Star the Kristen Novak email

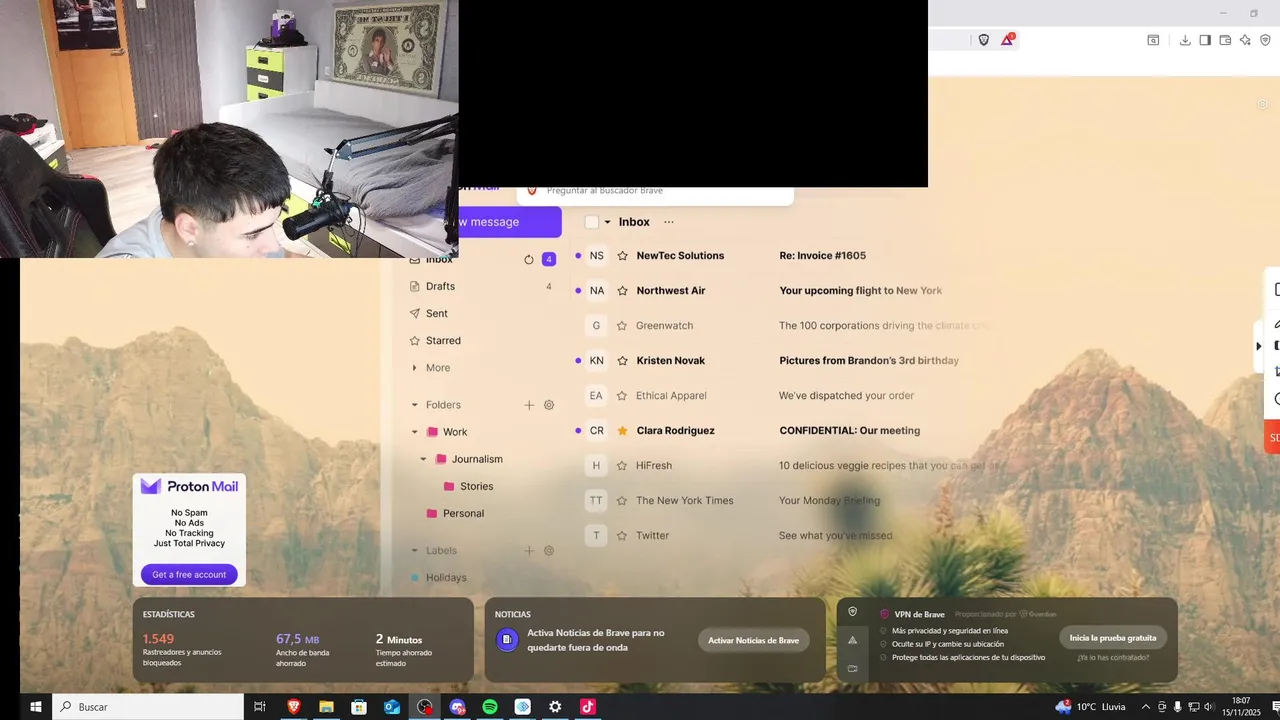[622, 360]
